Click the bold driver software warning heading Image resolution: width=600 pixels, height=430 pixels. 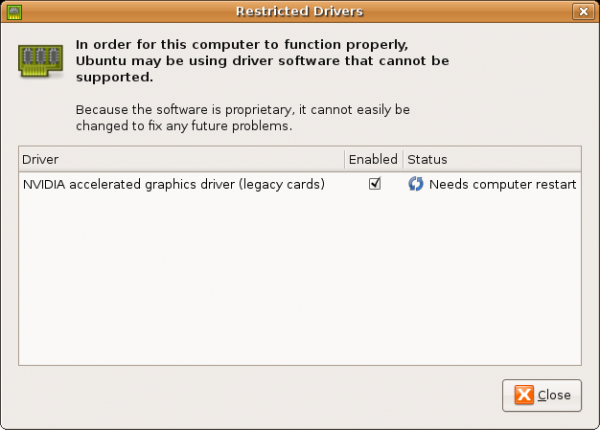click(262, 61)
